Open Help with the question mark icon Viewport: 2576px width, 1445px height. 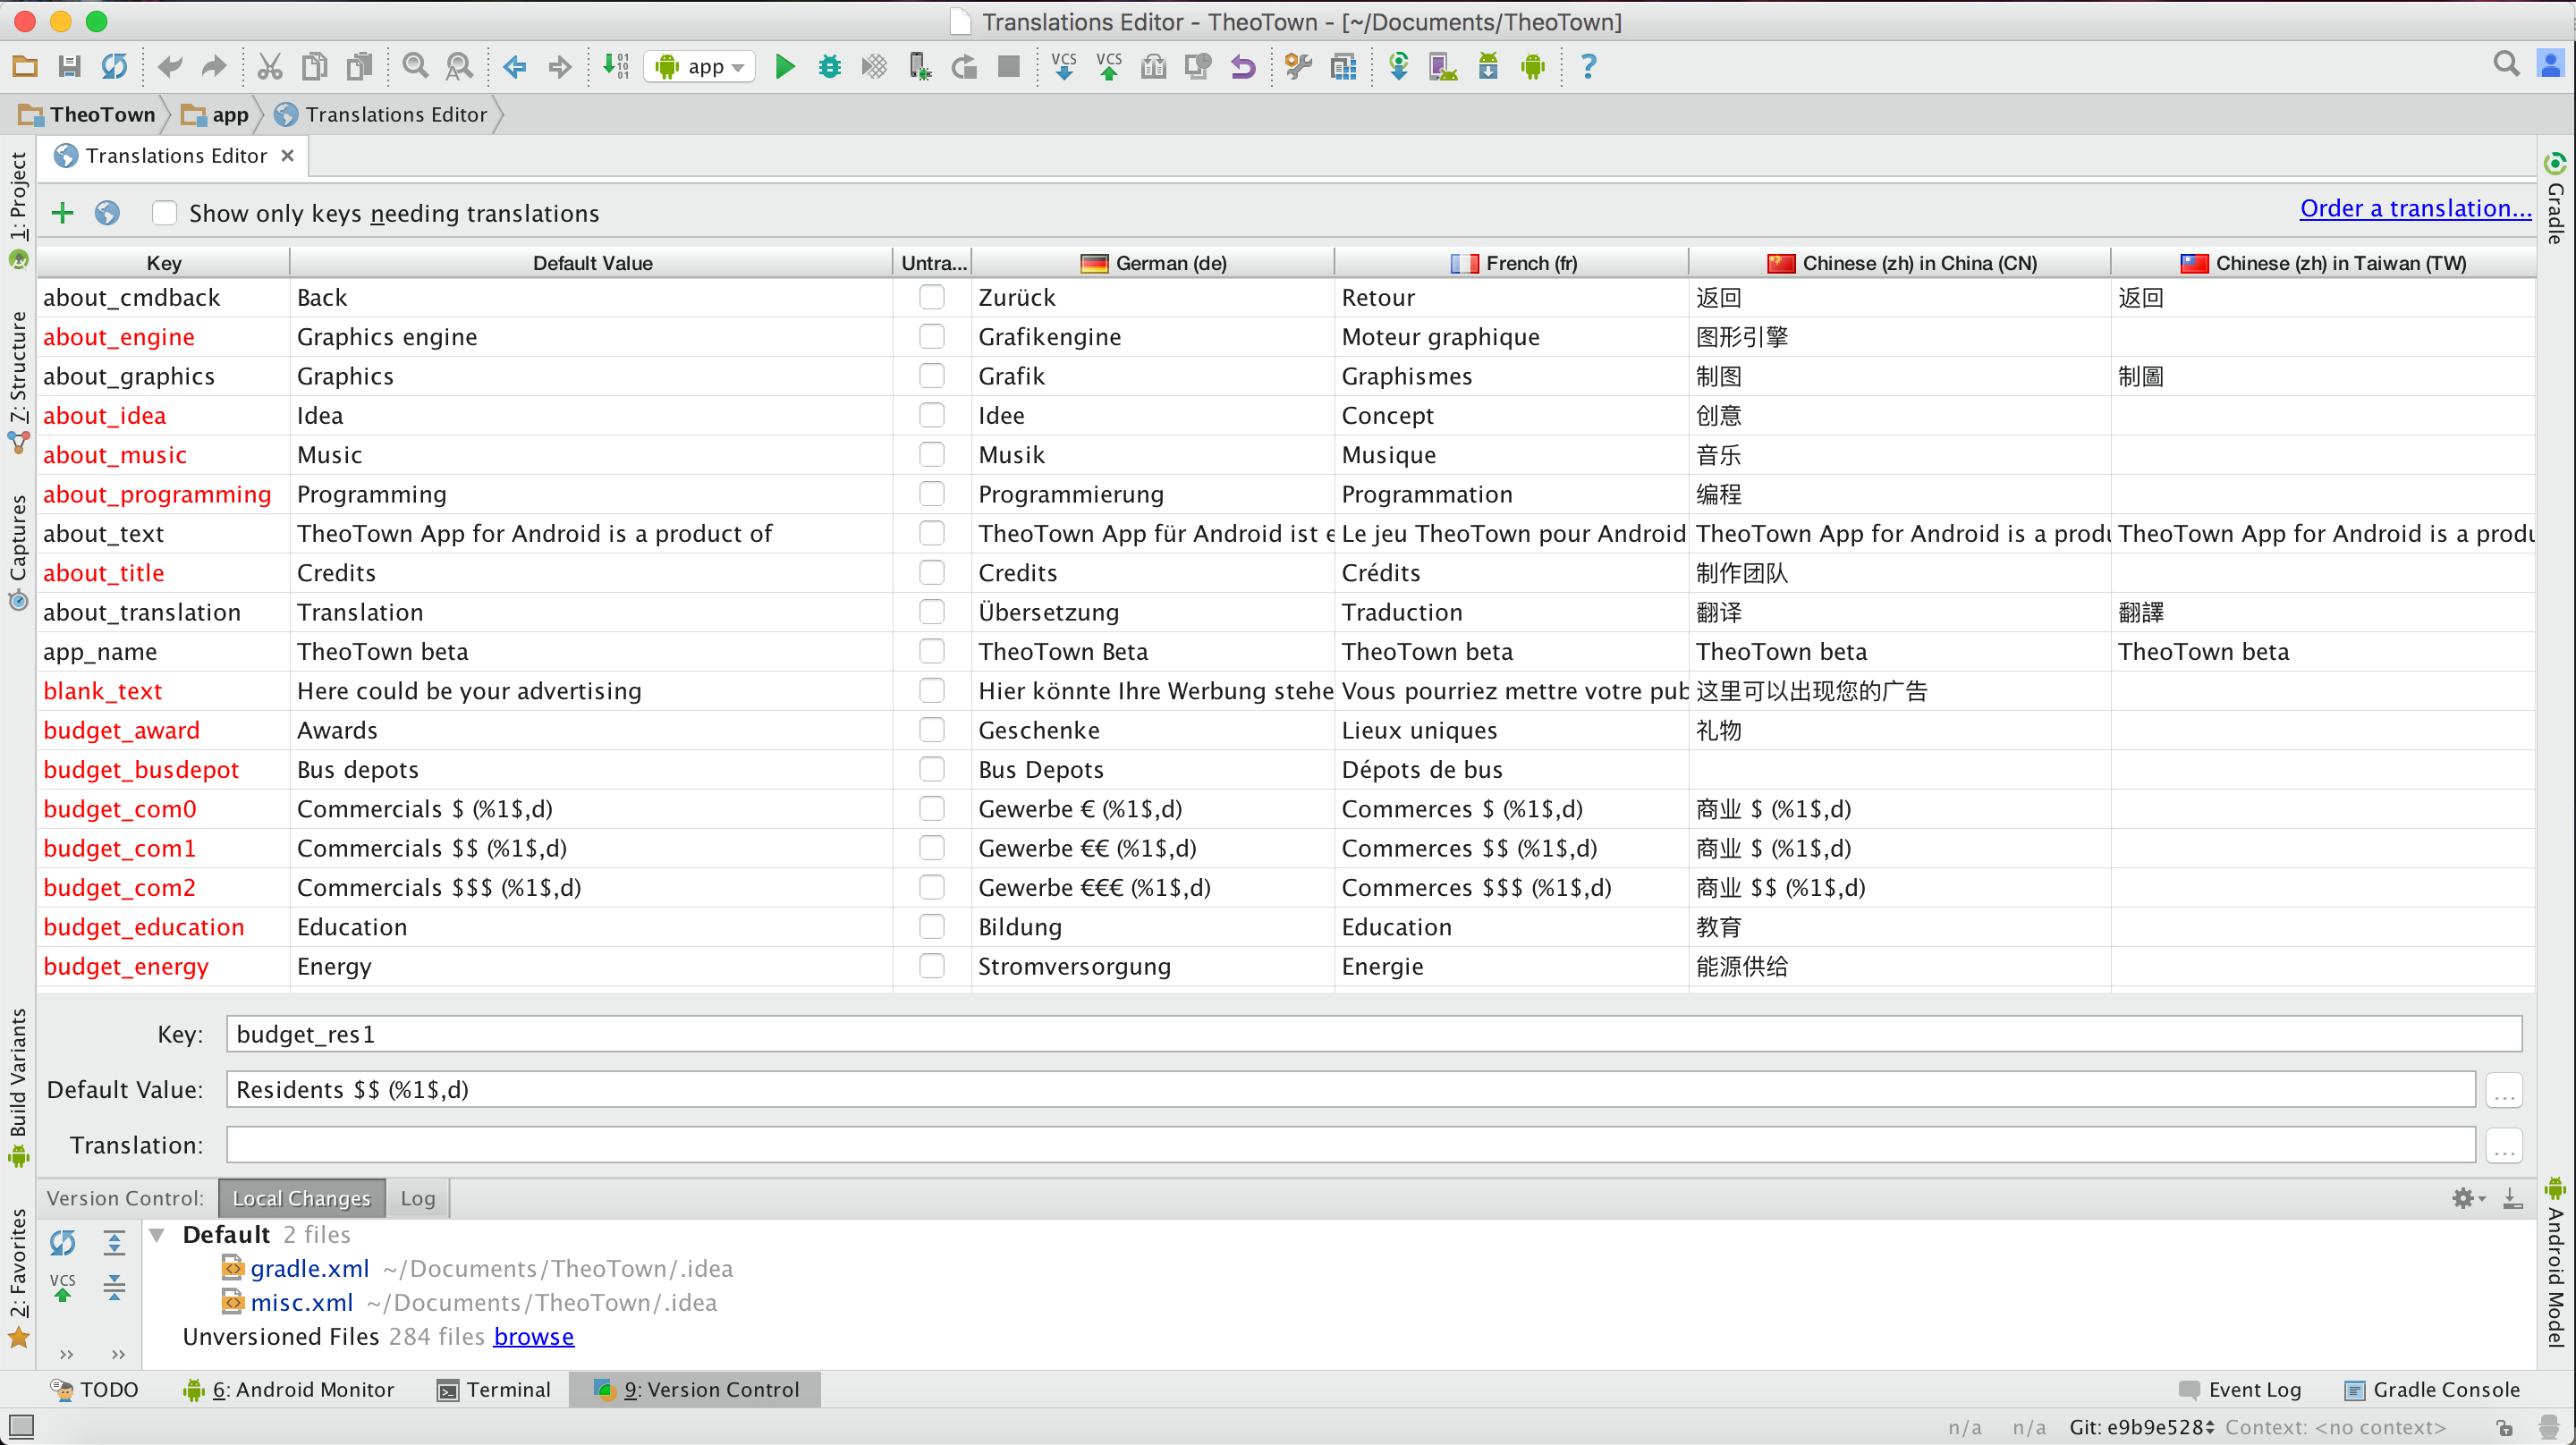[1588, 67]
